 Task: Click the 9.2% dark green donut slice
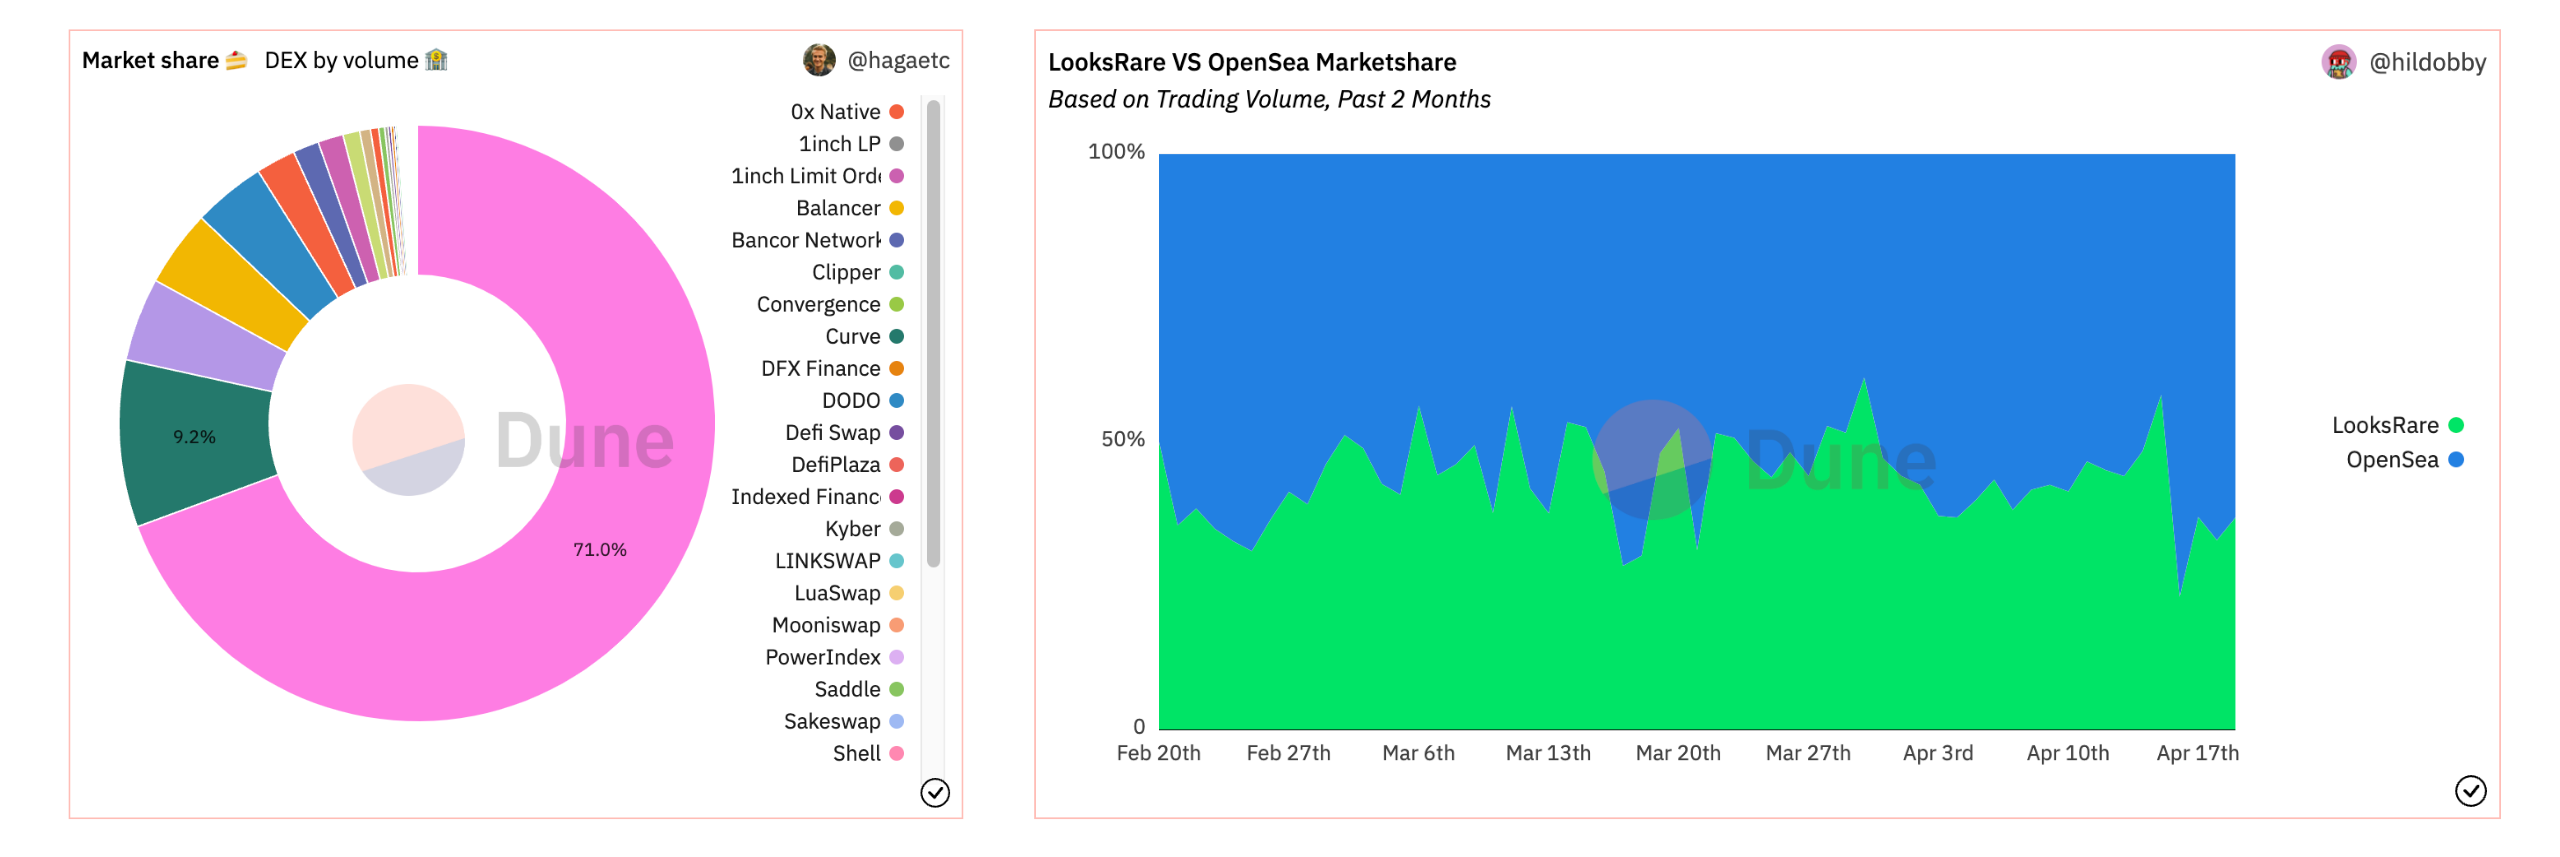coord(195,437)
